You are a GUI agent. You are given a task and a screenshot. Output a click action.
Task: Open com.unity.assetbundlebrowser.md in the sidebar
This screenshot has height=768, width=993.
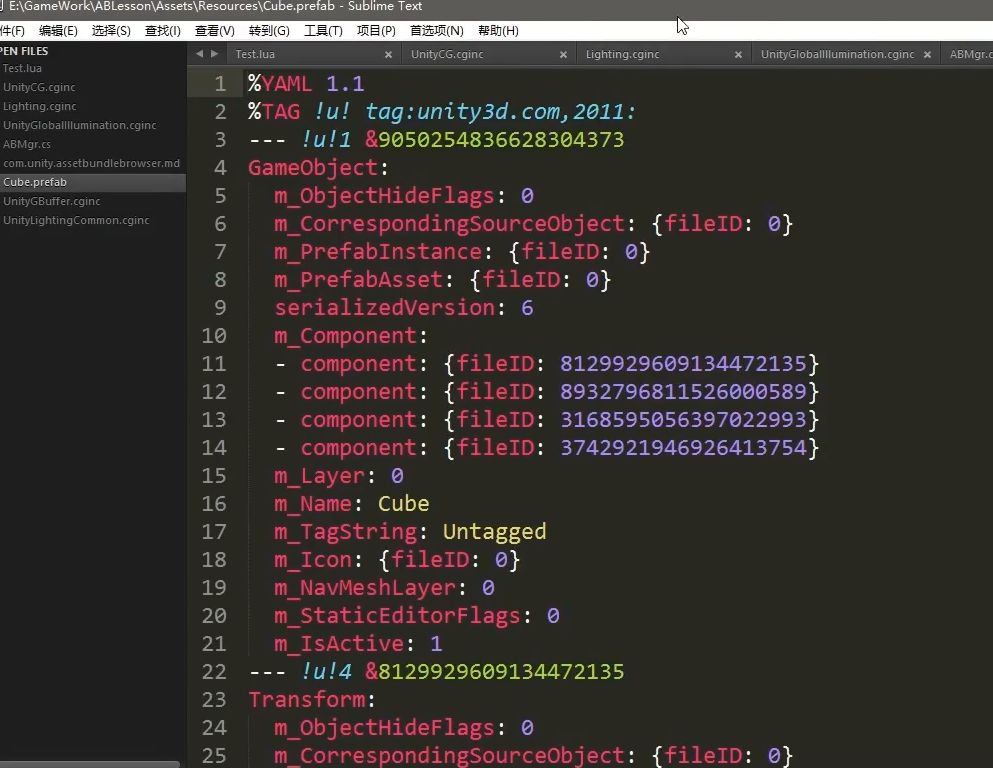(91, 163)
